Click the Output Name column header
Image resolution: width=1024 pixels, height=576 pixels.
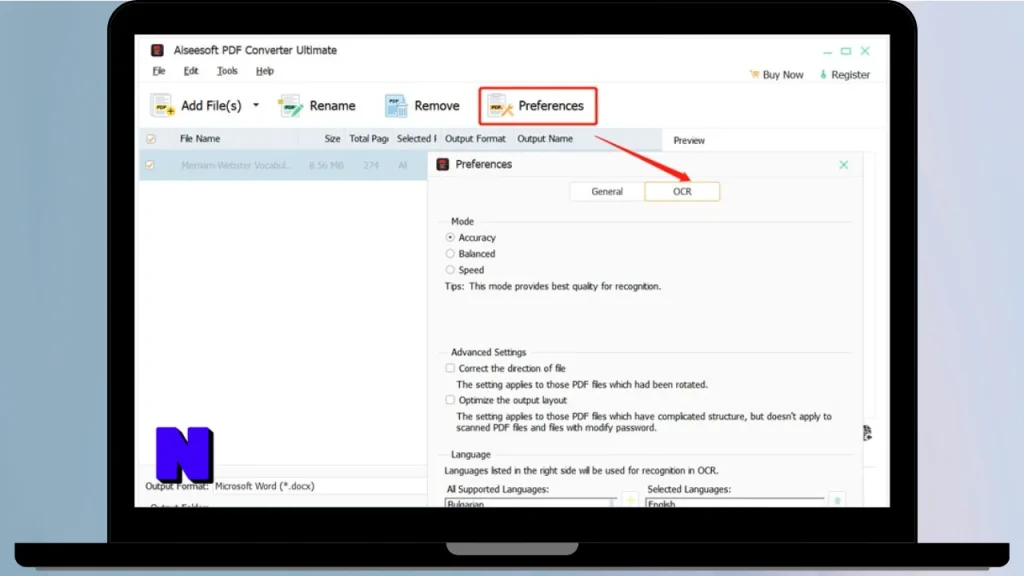[545, 138]
